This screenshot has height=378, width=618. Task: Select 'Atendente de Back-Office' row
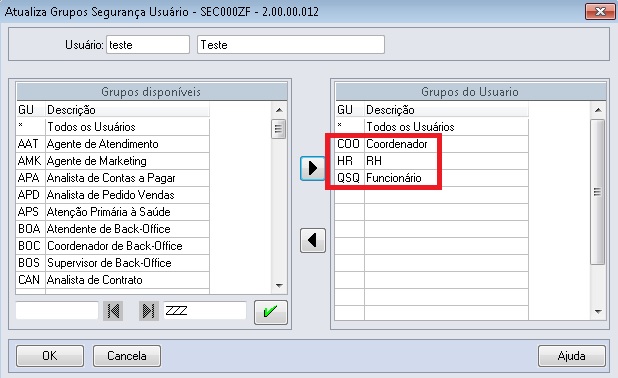tap(113, 229)
